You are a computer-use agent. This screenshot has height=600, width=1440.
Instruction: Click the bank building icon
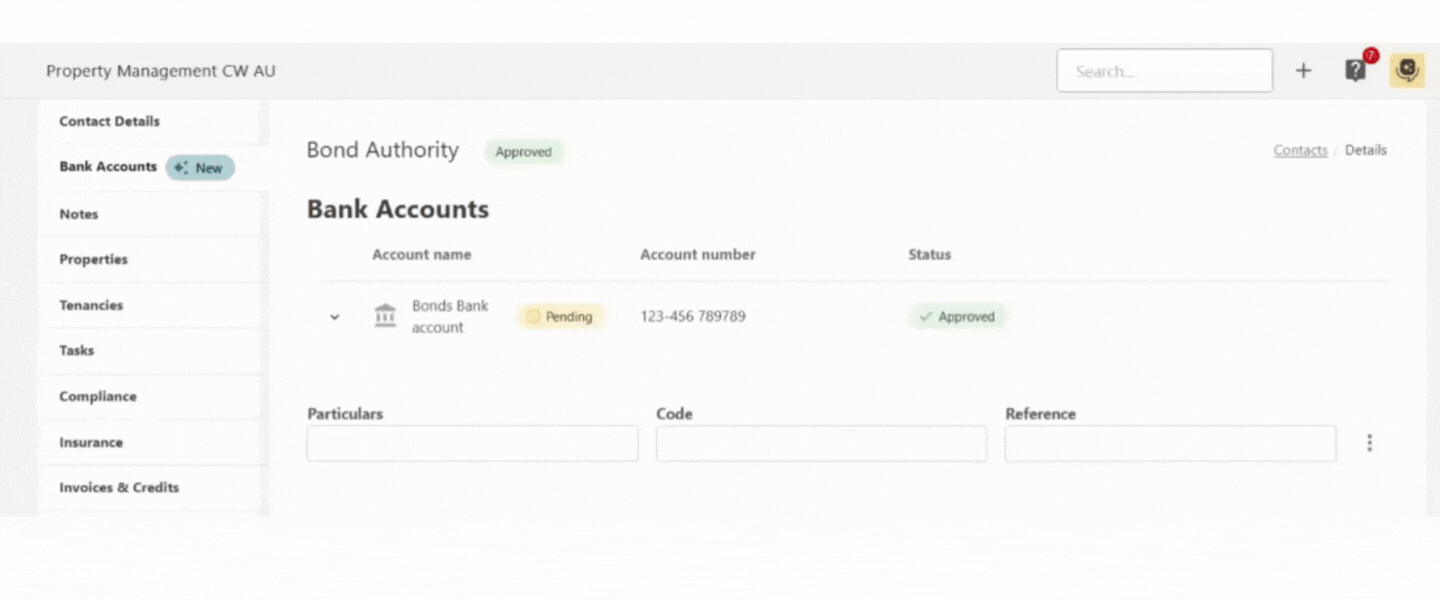(385, 316)
